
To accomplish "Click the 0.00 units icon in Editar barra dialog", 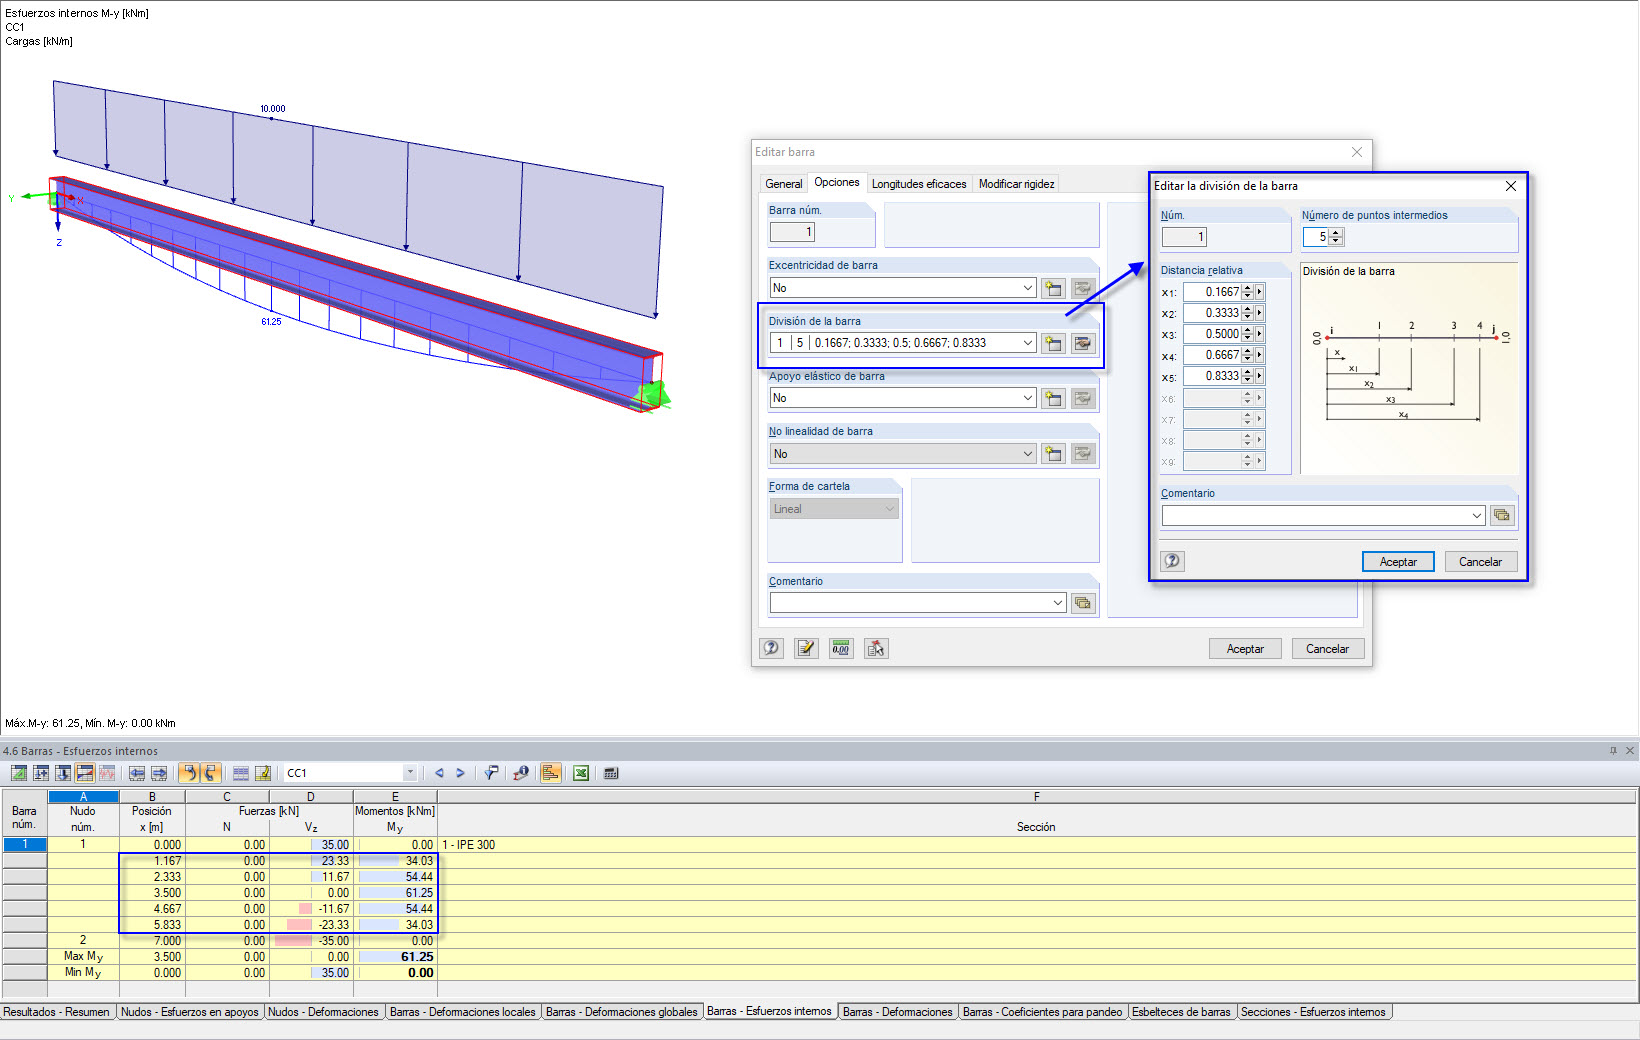I will [841, 648].
